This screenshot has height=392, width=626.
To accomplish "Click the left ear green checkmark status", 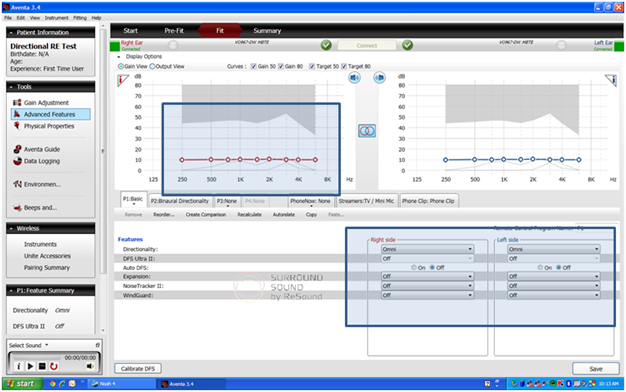I will [x=407, y=45].
